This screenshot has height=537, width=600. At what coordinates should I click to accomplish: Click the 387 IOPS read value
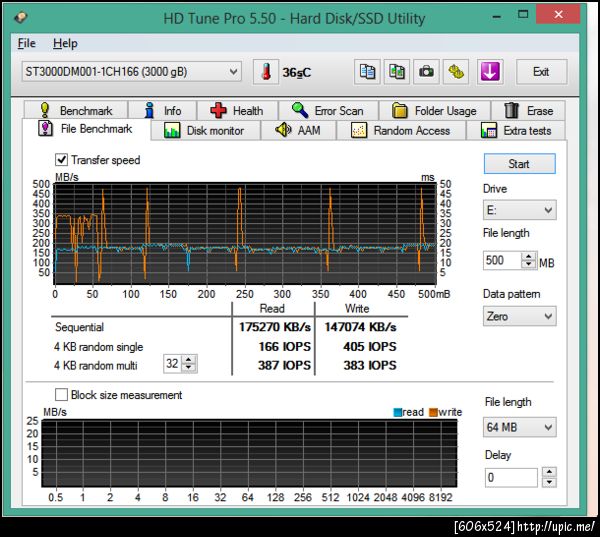tap(284, 365)
